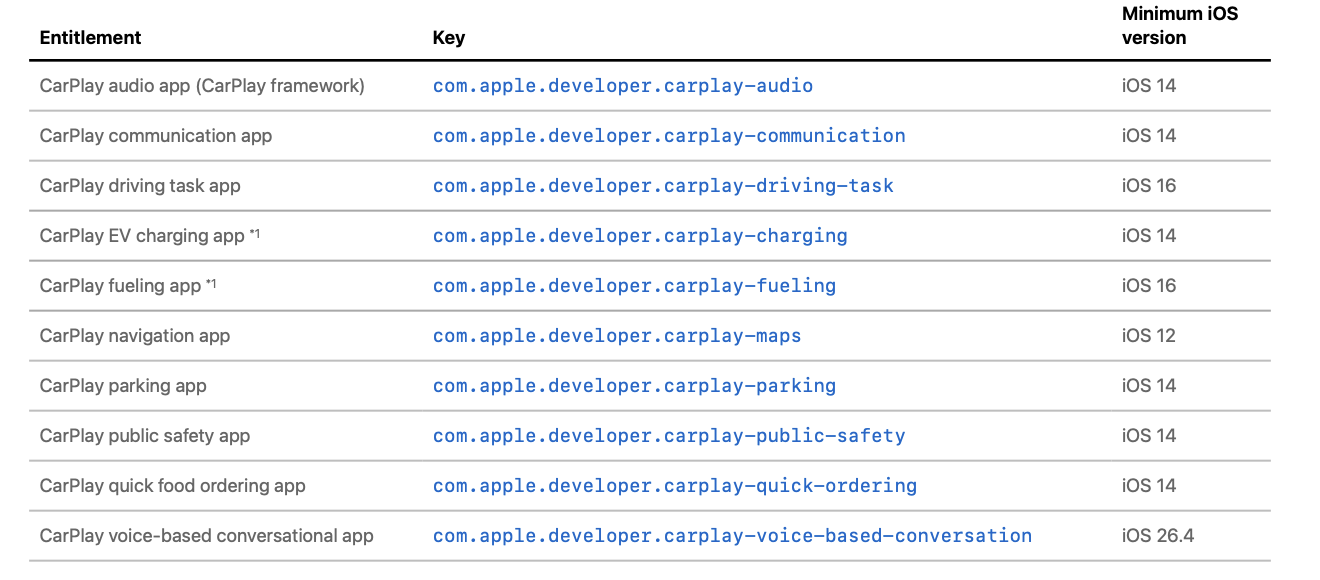
Task: Open the carplay-voice-based-conversation key link
Action: (731, 536)
